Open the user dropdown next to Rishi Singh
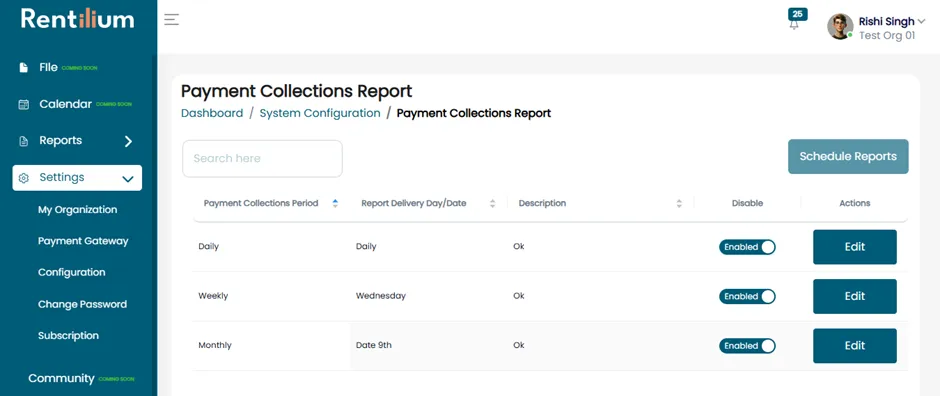940x396 pixels. (921, 22)
